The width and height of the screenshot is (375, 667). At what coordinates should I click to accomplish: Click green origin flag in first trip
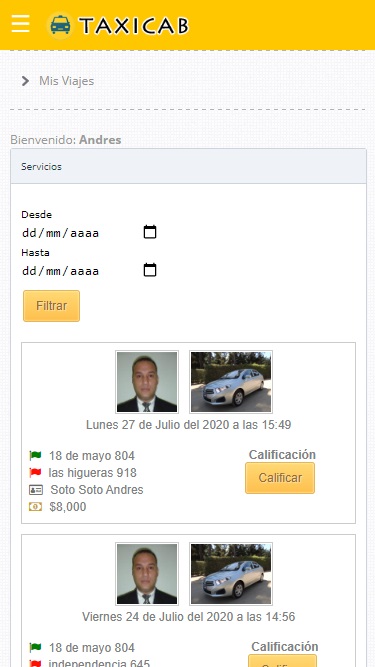(35, 456)
